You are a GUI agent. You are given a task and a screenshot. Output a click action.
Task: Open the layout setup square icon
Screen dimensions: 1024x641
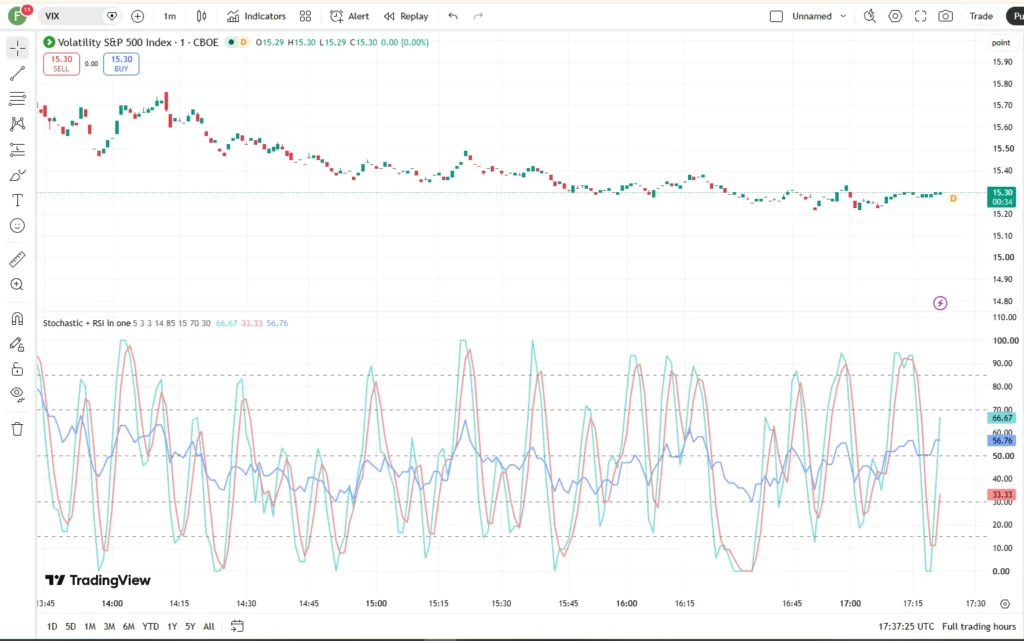[x=776, y=16]
